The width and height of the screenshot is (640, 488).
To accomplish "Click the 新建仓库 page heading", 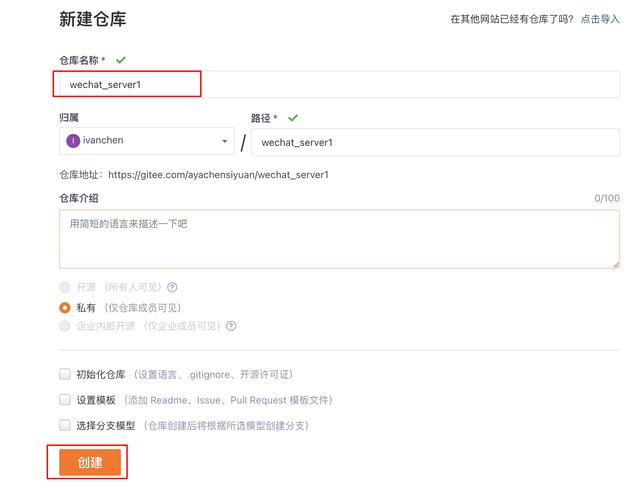I will coord(93,19).
